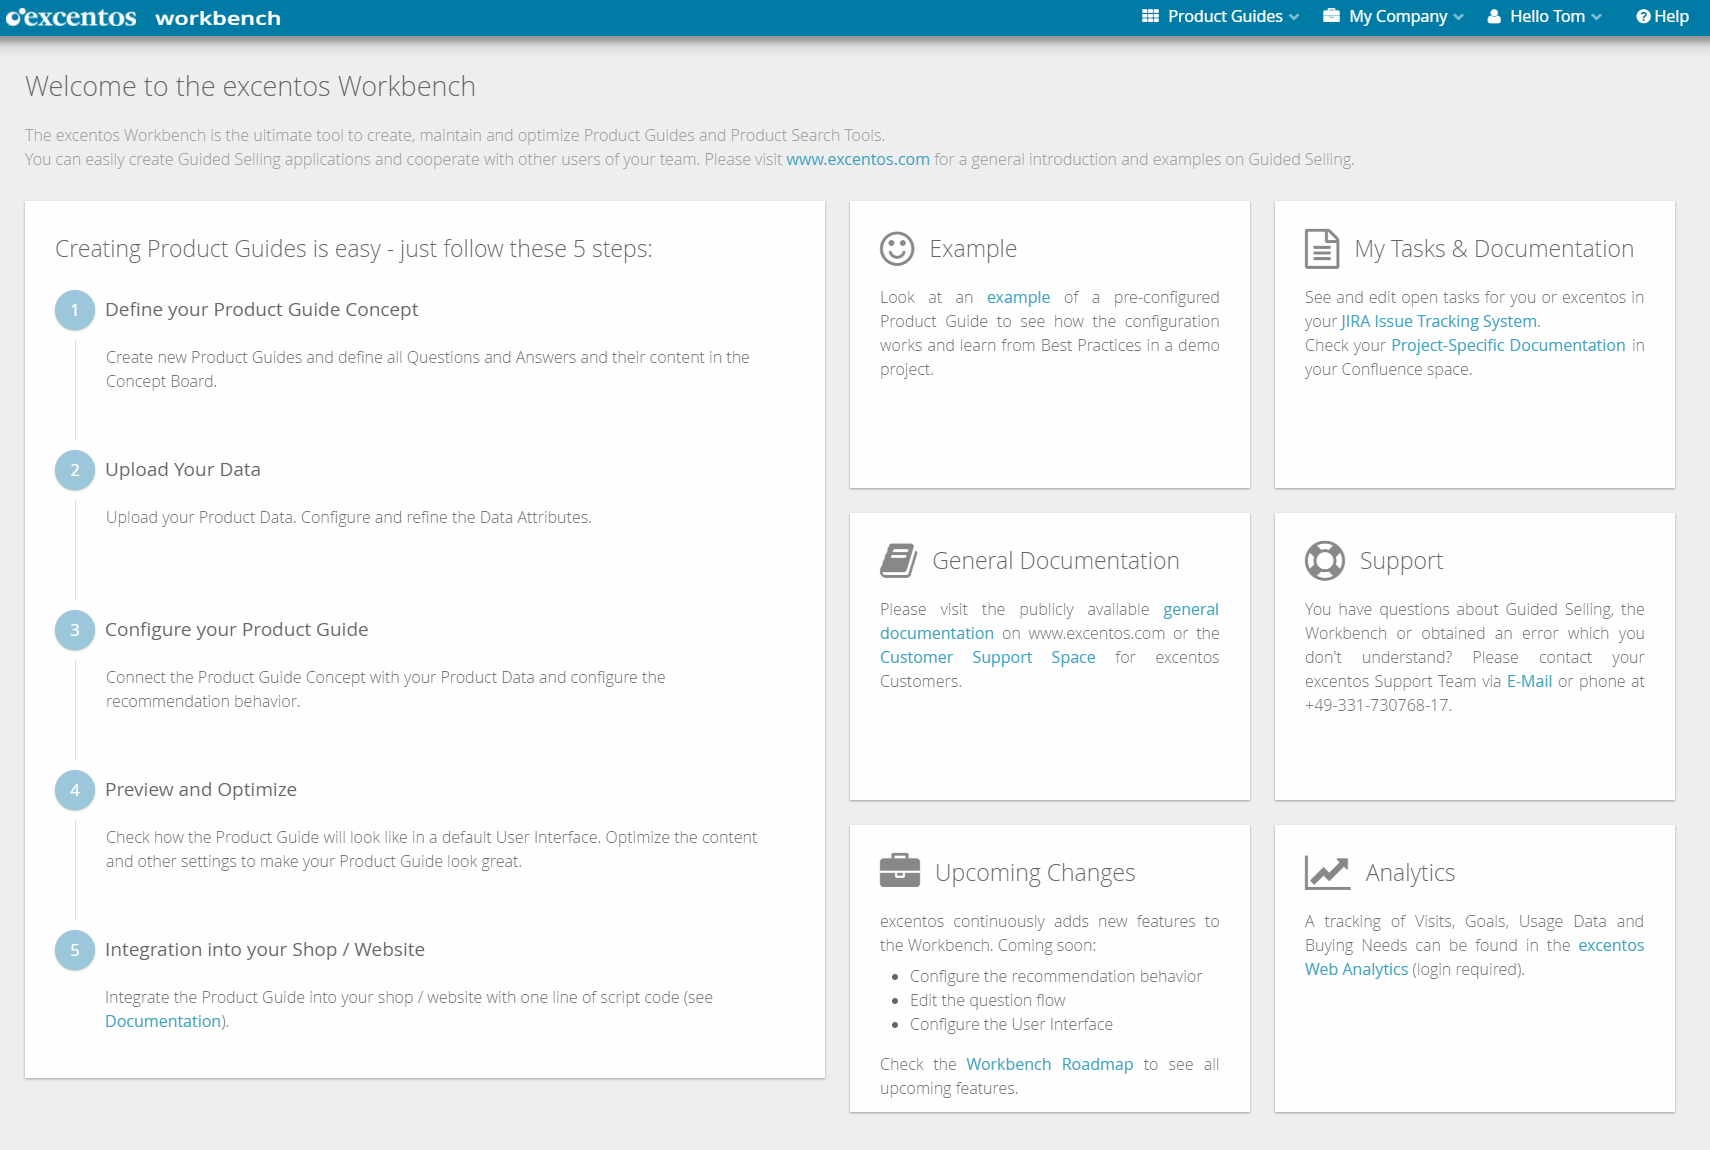The height and width of the screenshot is (1150, 1710).
Task: Click the user profile icon beside Hello Tom
Action: coord(1494,16)
